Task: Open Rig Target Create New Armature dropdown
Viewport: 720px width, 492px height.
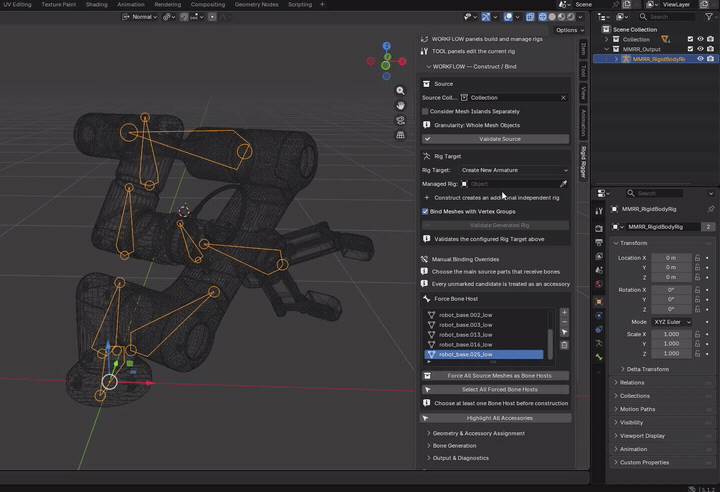Action: (x=514, y=170)
